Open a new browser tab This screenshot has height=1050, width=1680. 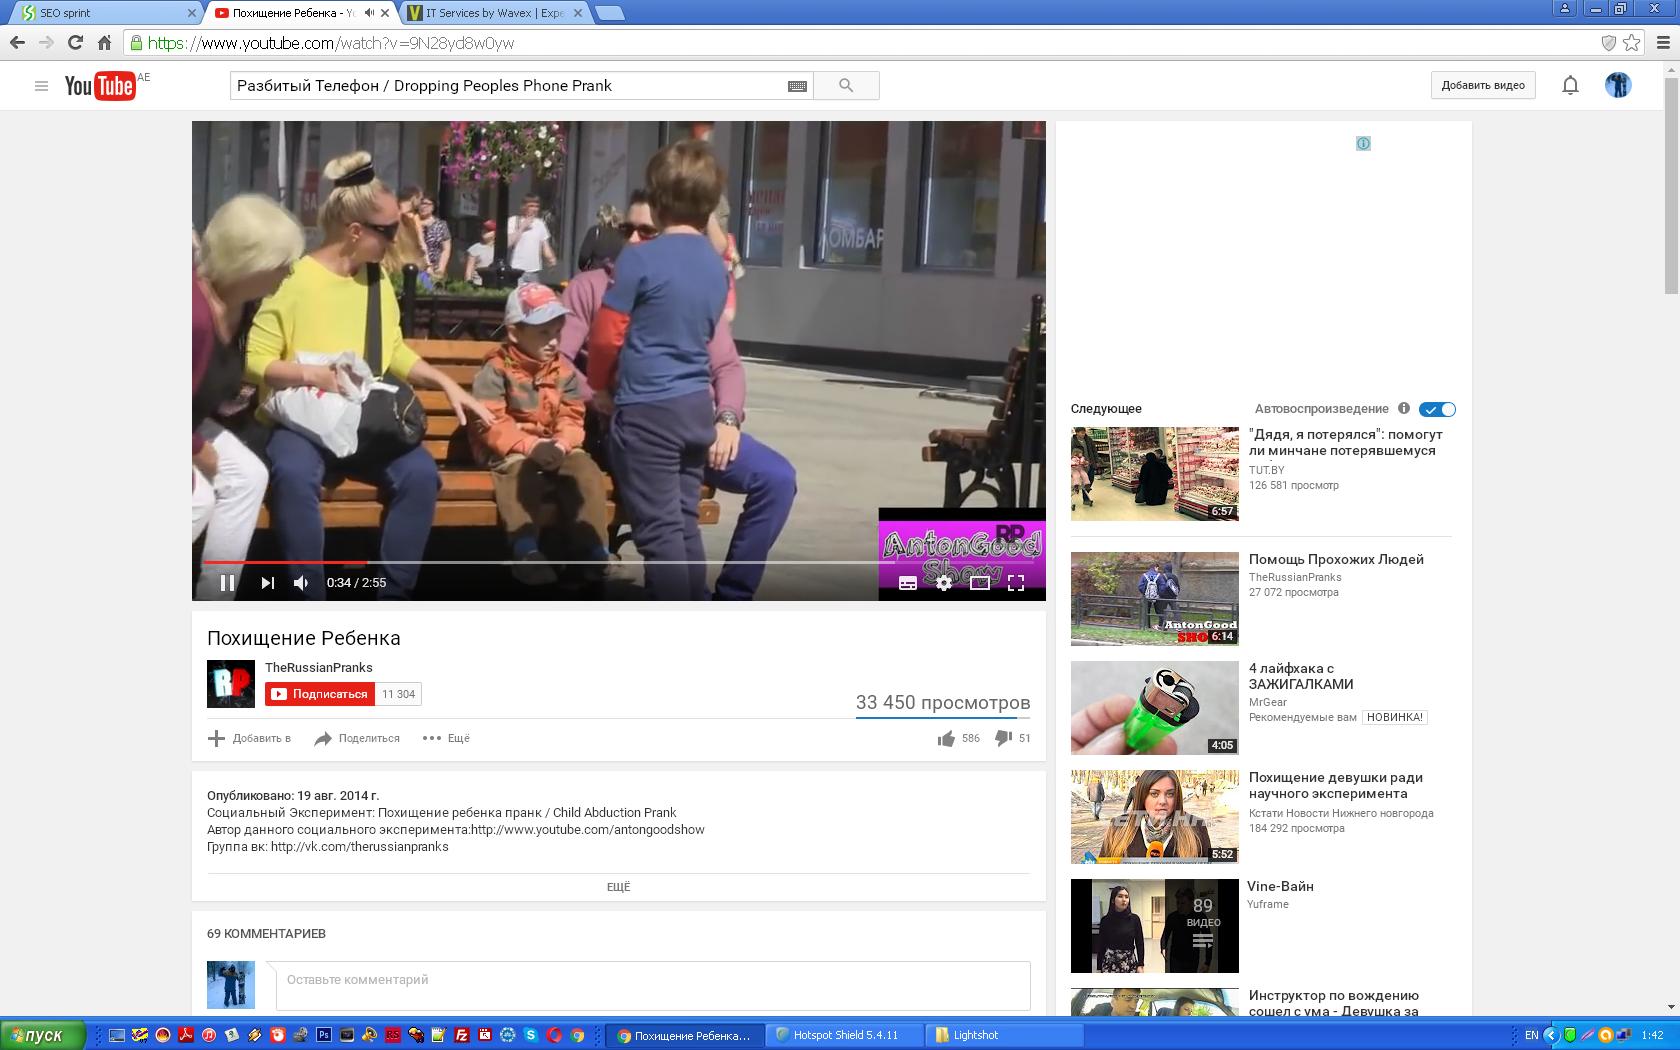pos(609,13)
